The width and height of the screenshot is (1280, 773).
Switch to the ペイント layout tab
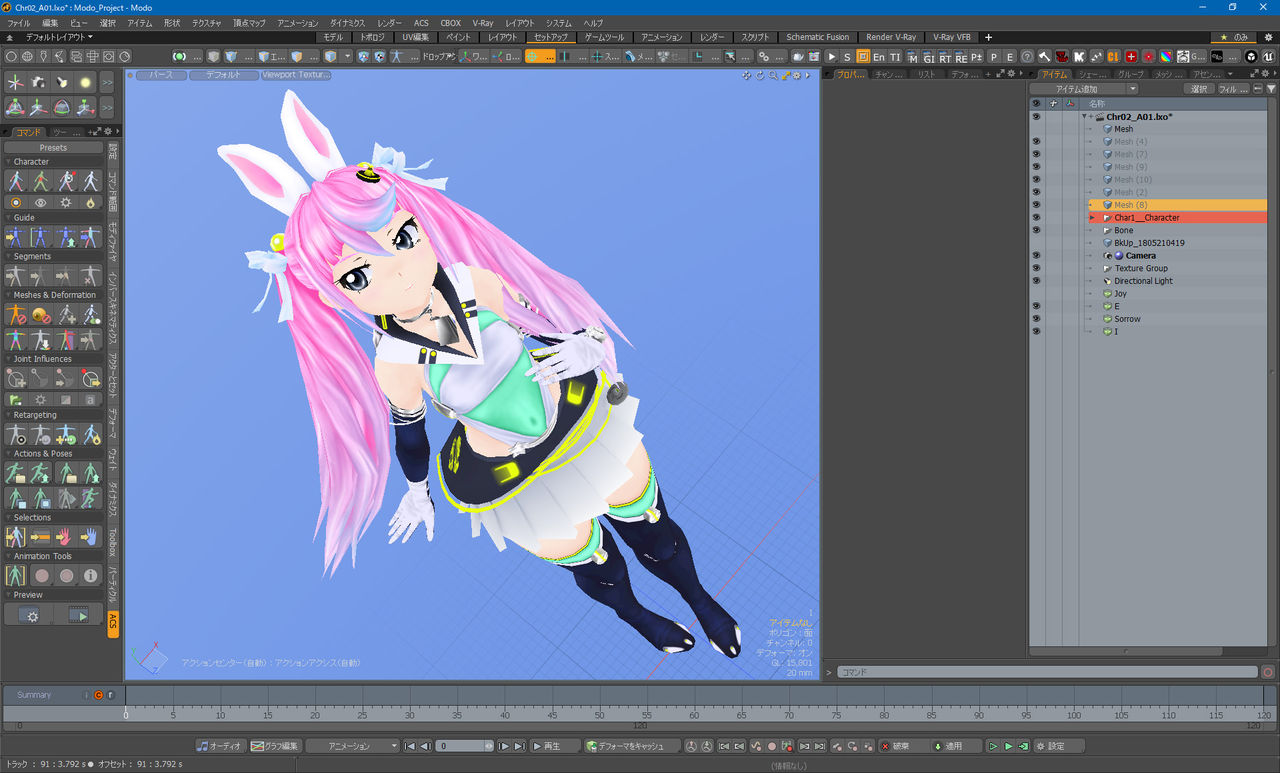459,37
